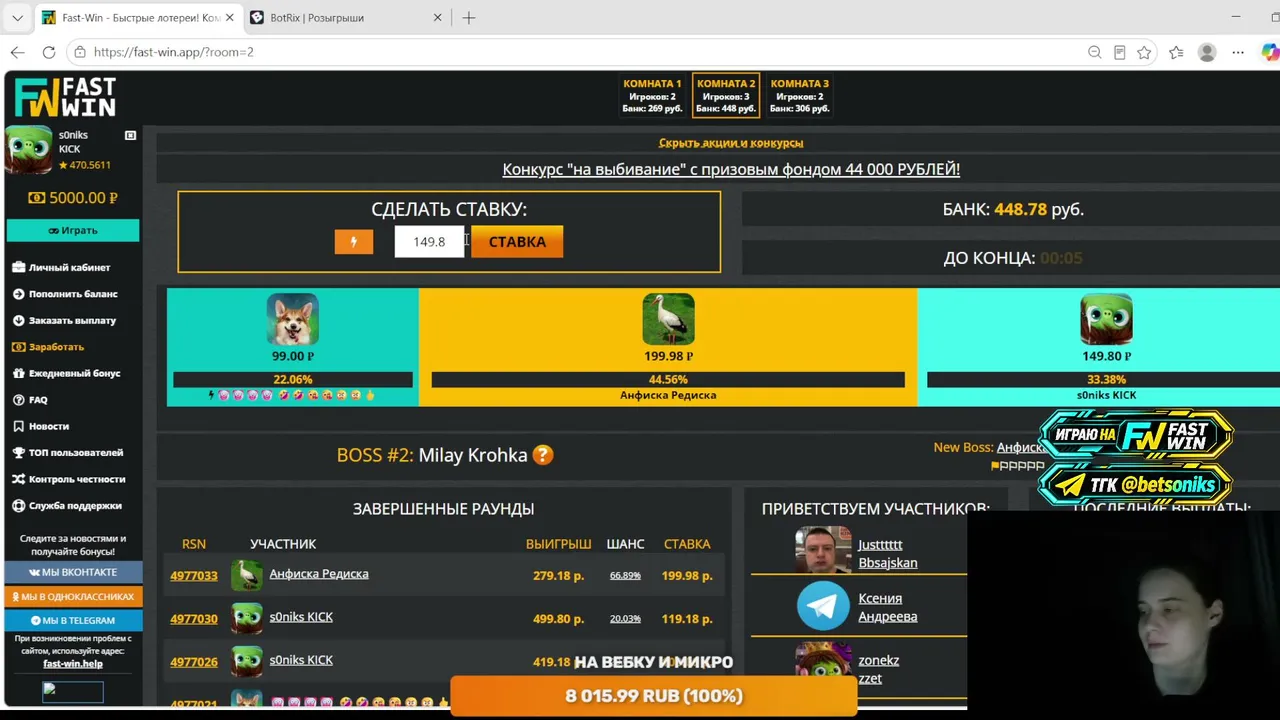The height and width of the screenshot is (720, 1280).
Task: Click the money icon for Заработать
Action: (19, 347)
